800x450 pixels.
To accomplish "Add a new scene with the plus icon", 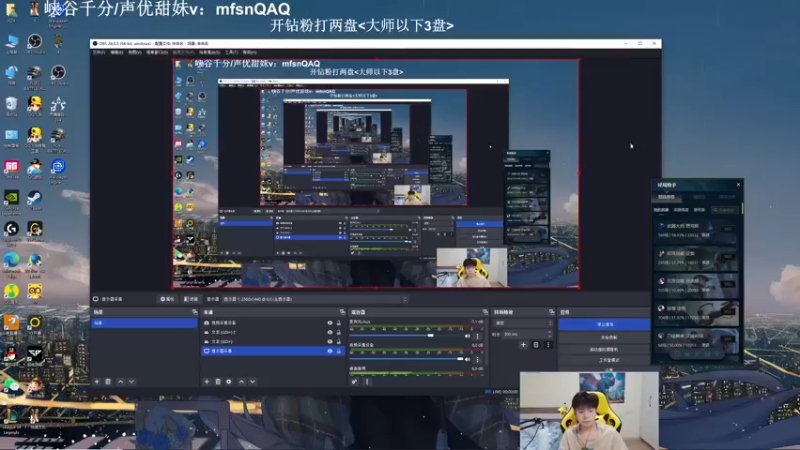I will tap(97, 382).
